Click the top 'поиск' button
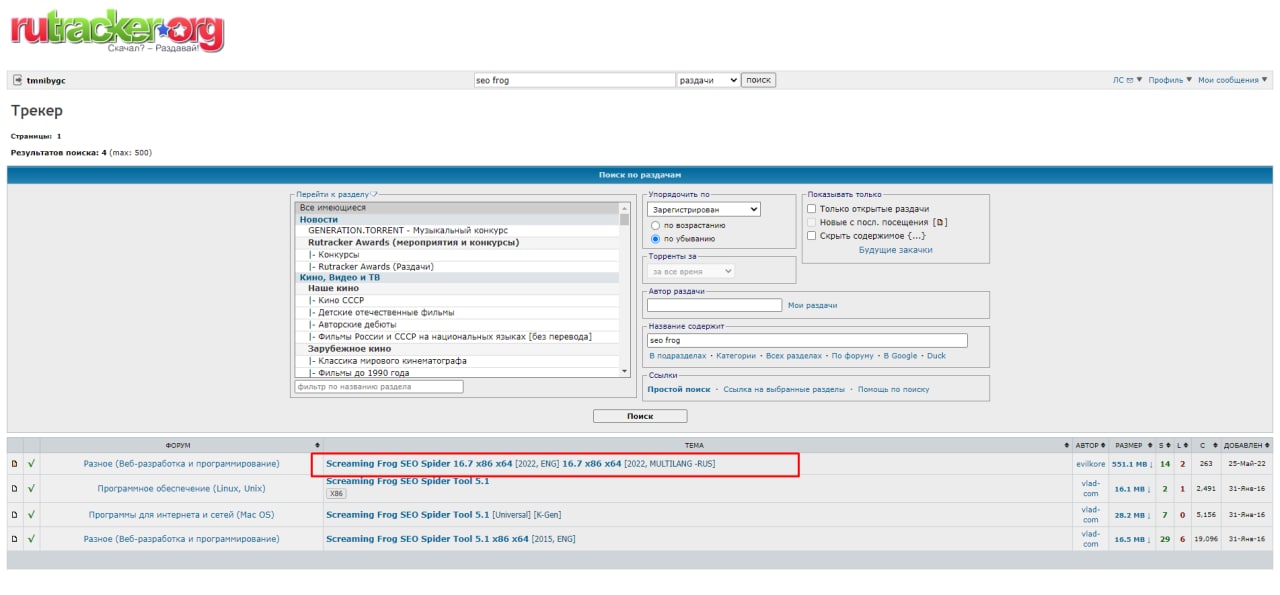This screenshot has height=595, width=1280. point(758,80)
